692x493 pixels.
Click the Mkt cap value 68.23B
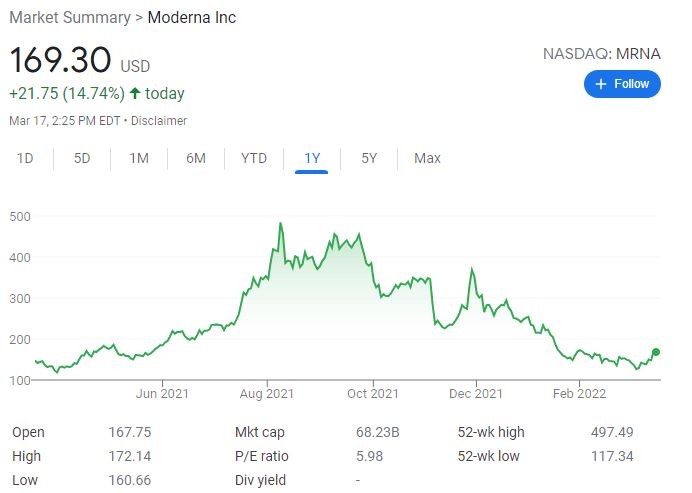pyautogui.click(x=378, y=432)
